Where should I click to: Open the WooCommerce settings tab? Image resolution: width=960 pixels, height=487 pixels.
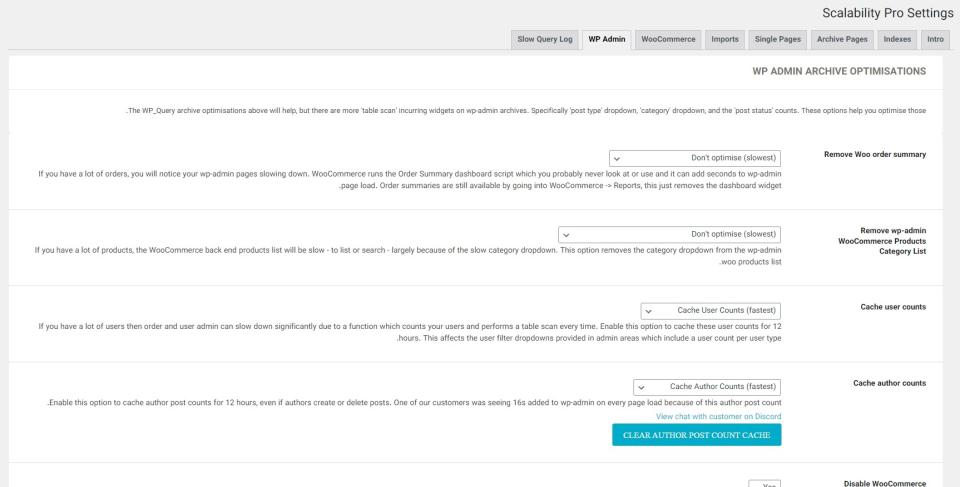pyautogui.click(x=668, y=39)
